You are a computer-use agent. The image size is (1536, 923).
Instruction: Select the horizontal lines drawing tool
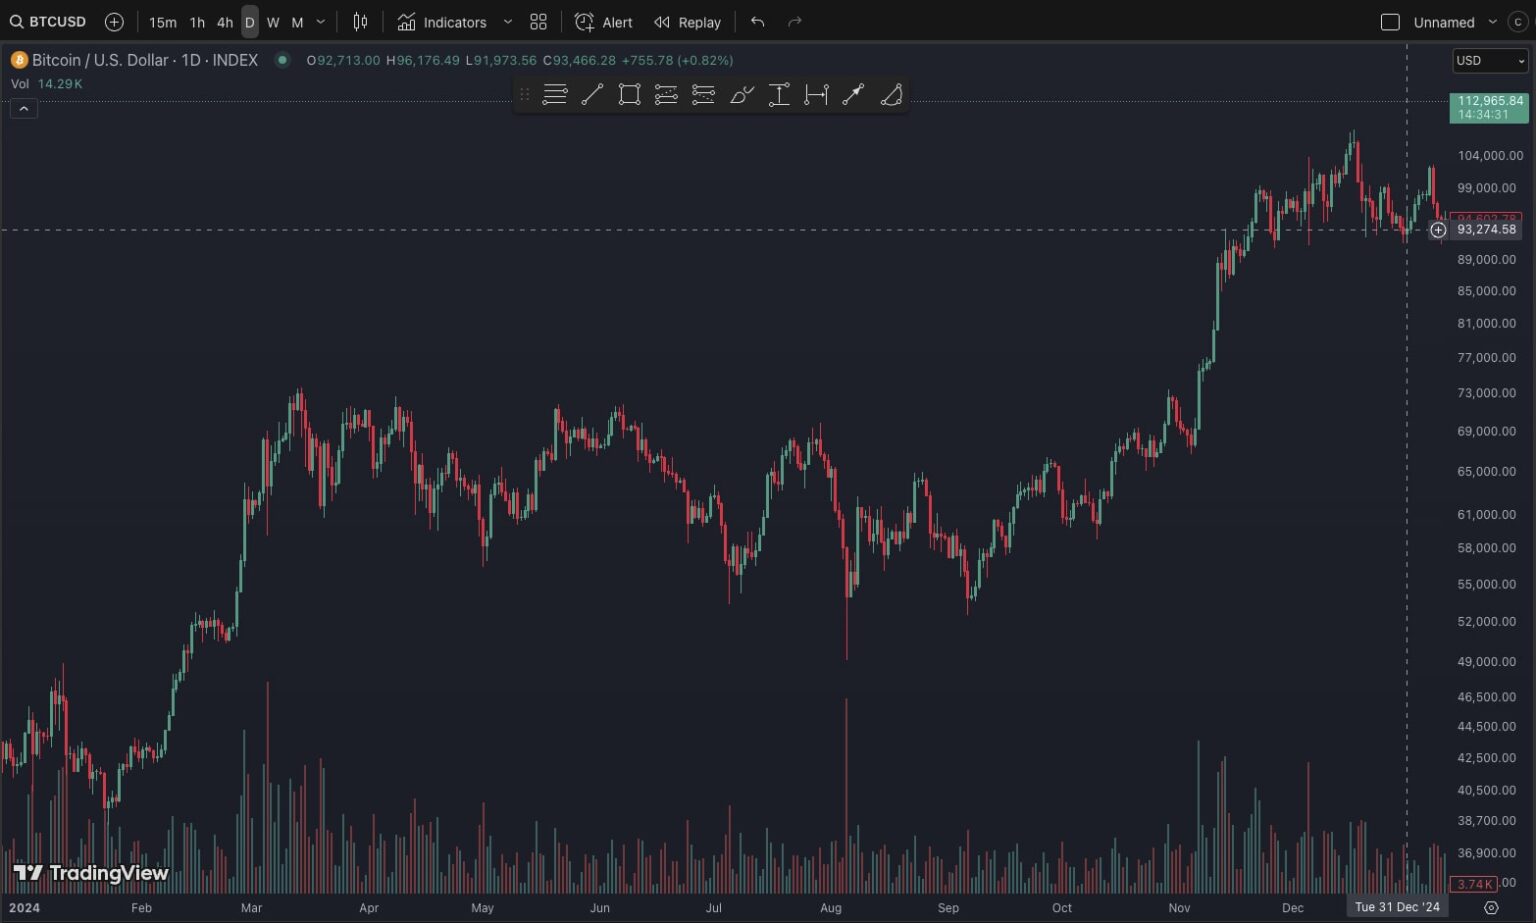click(555, 95)
